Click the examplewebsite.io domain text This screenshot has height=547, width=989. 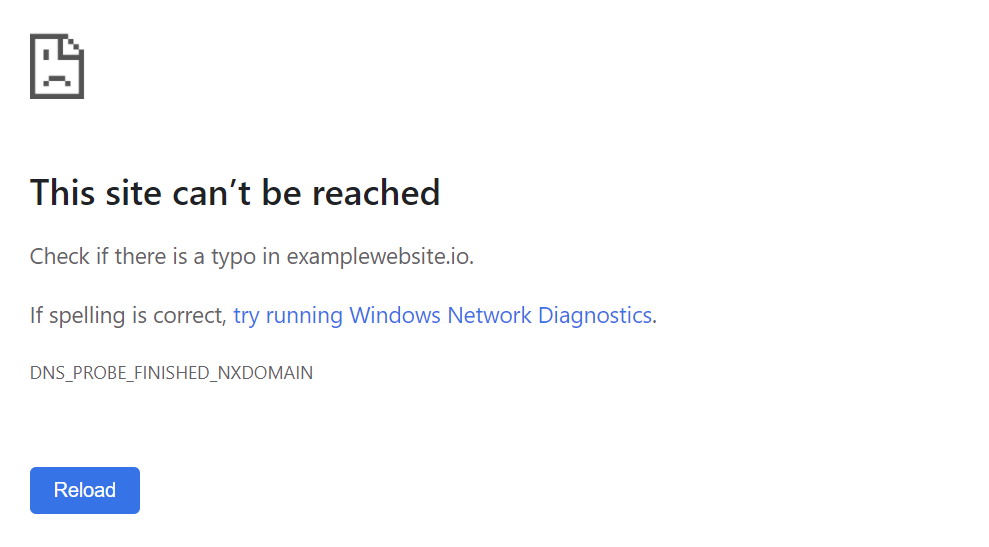click(x=378, y=256)
